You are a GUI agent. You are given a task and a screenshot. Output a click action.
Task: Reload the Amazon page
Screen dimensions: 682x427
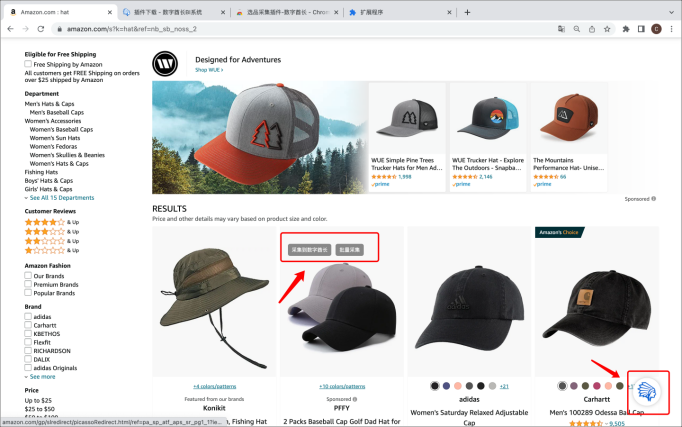click(40, 29)
